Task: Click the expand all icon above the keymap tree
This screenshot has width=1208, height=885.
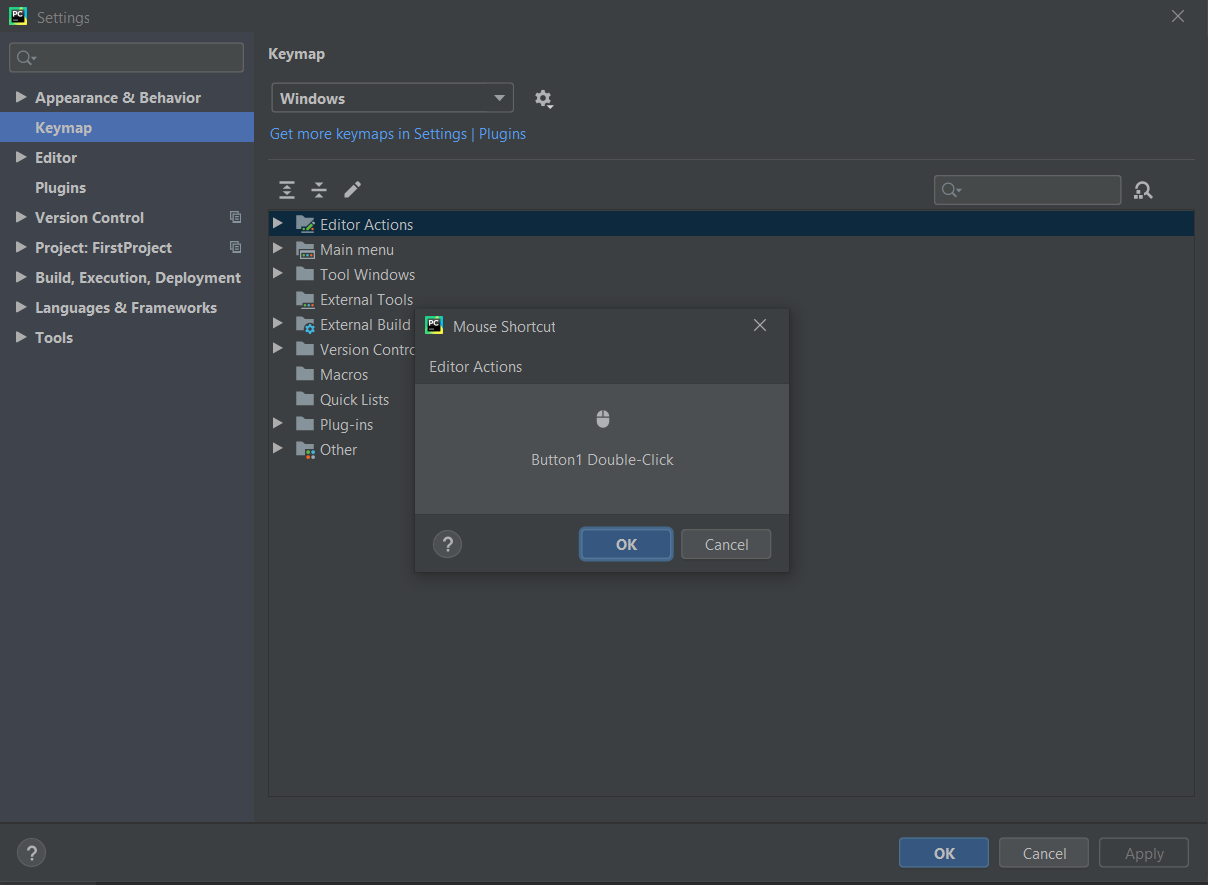Action: click(x=287, y=189)
